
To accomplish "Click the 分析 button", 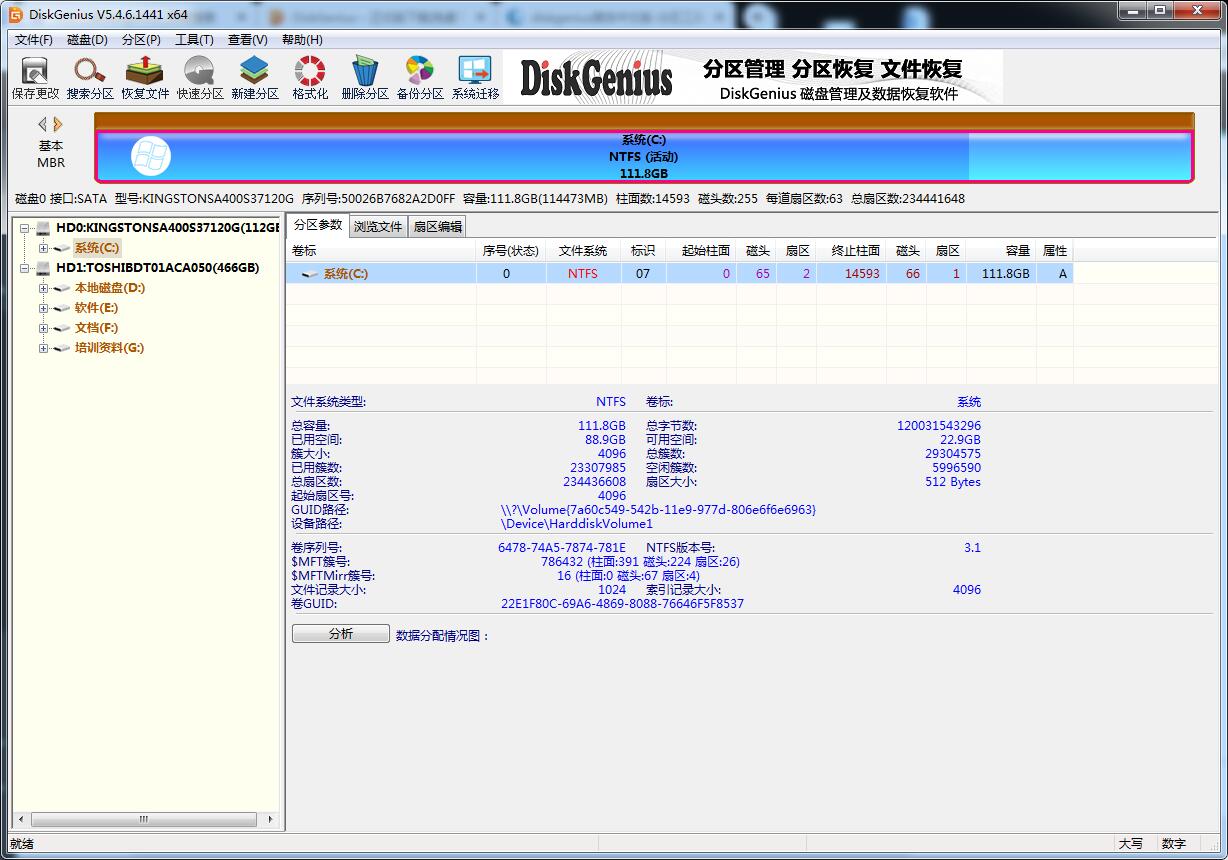I will coord(341,634).
